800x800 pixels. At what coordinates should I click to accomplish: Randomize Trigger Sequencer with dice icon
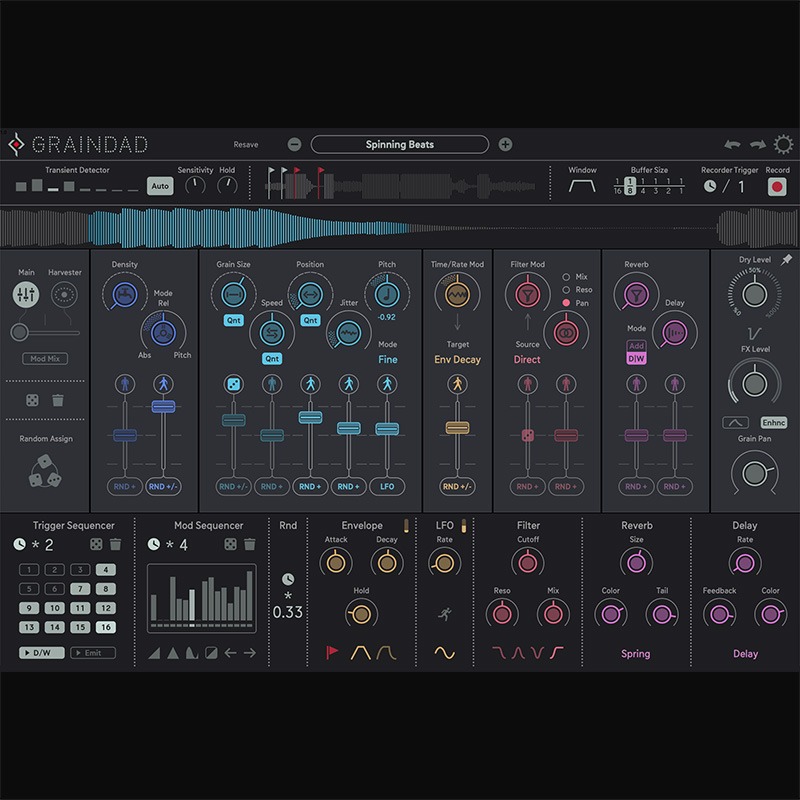96,544
